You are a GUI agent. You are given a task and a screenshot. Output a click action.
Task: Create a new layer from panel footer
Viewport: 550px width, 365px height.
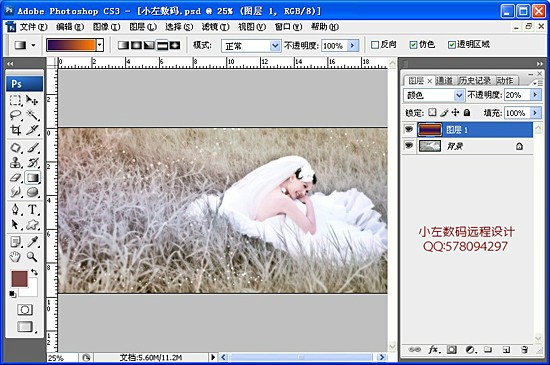click(x=506, y=350)
